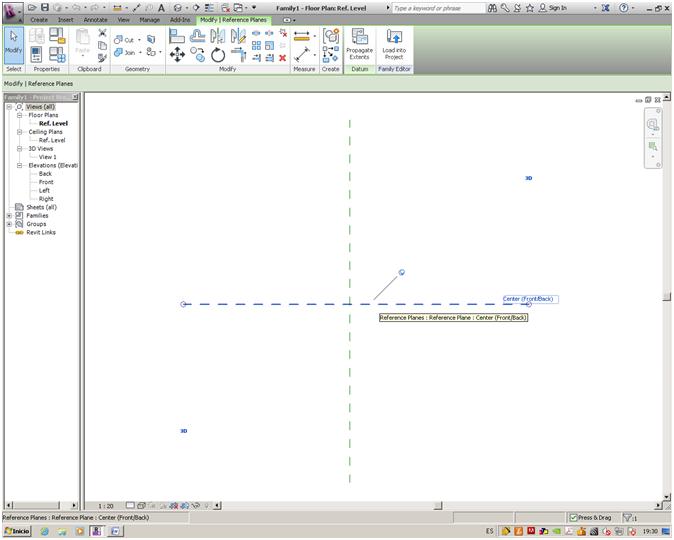The image size is (674, 540).
Task: Toggle the 3D extent marker near top right
Action: [x=529, y=178]
